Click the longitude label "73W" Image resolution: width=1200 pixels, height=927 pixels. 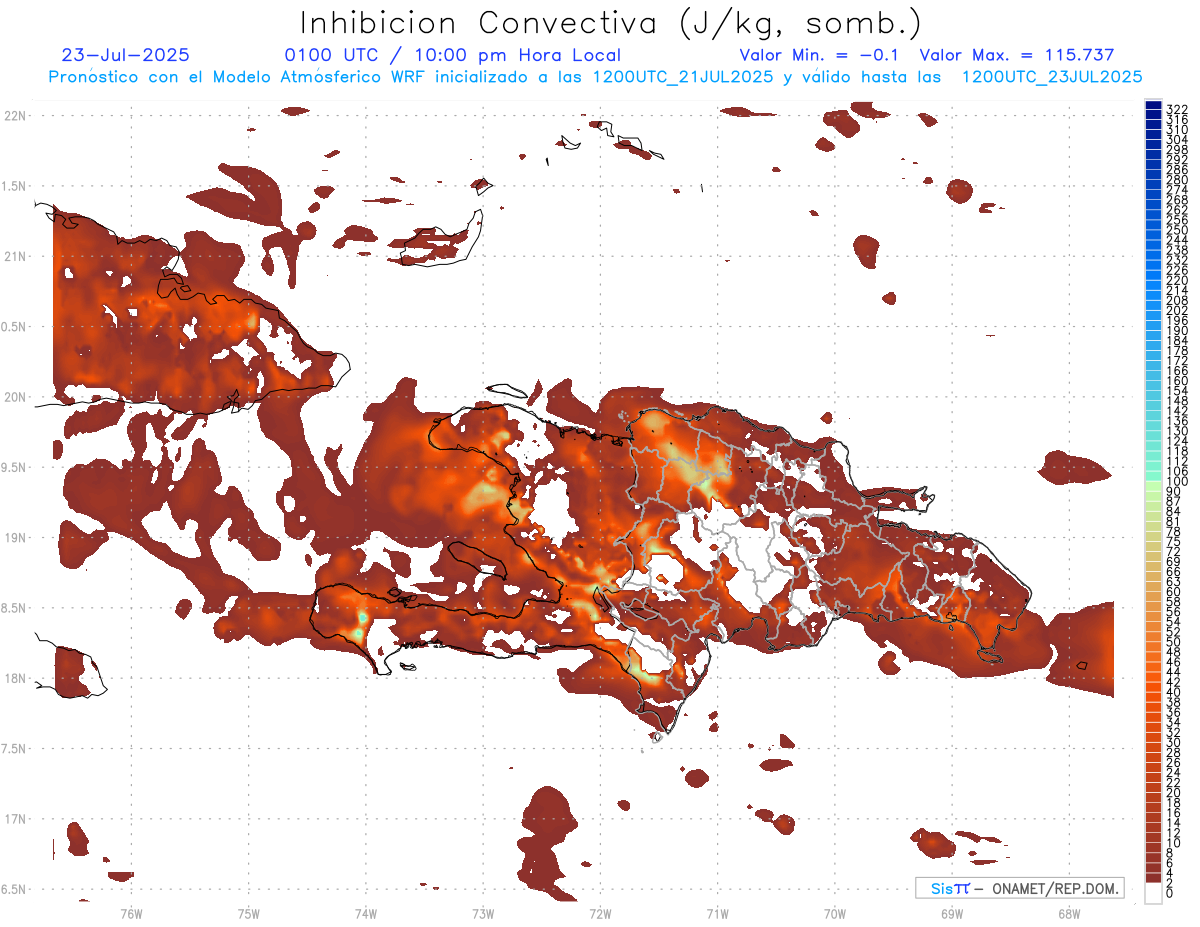[x=483, y=913]
